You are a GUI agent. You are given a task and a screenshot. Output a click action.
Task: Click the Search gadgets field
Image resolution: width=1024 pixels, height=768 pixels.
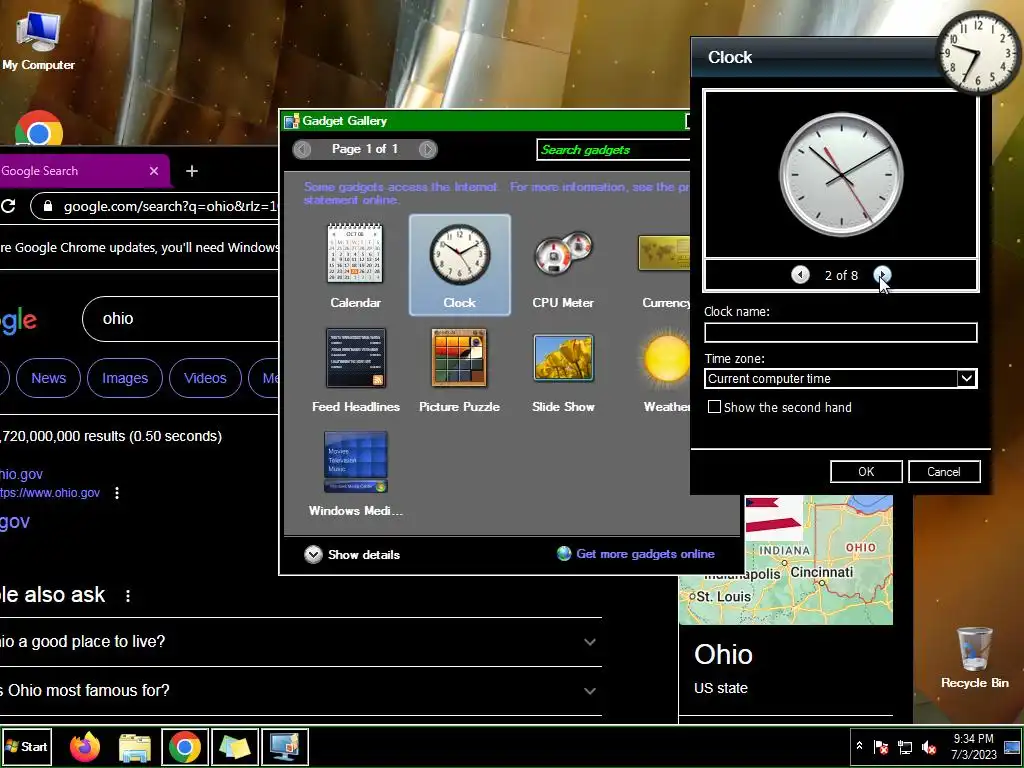click(613, 150)
